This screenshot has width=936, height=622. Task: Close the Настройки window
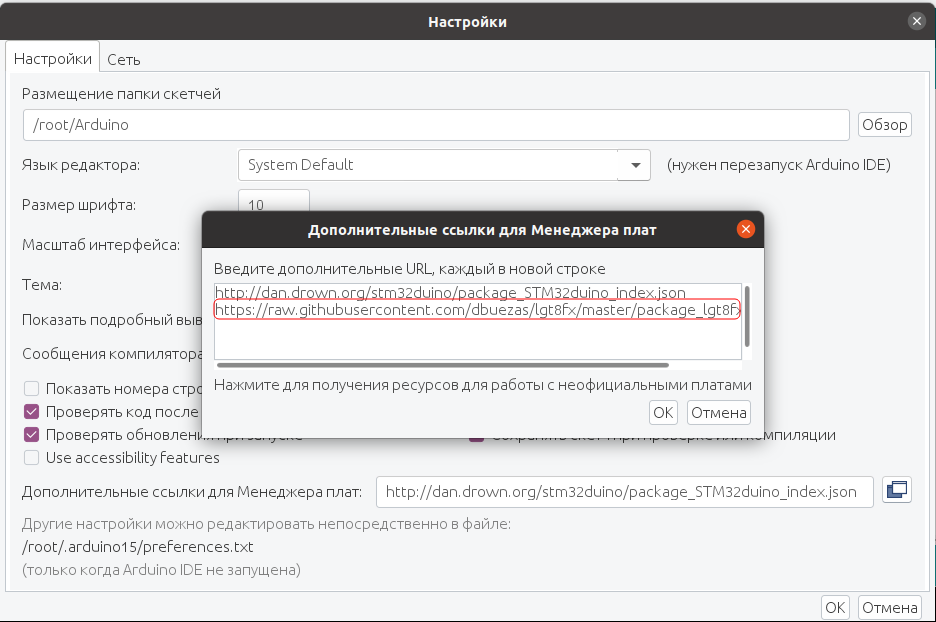917,21
